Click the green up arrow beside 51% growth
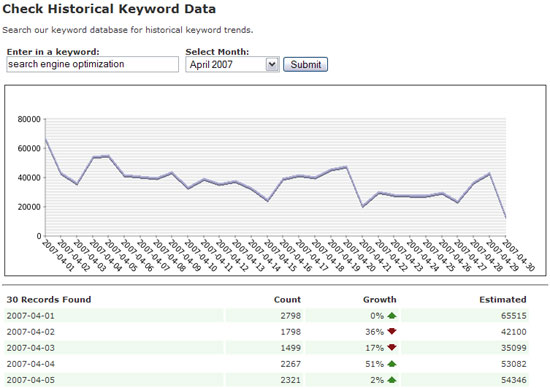 392,364
